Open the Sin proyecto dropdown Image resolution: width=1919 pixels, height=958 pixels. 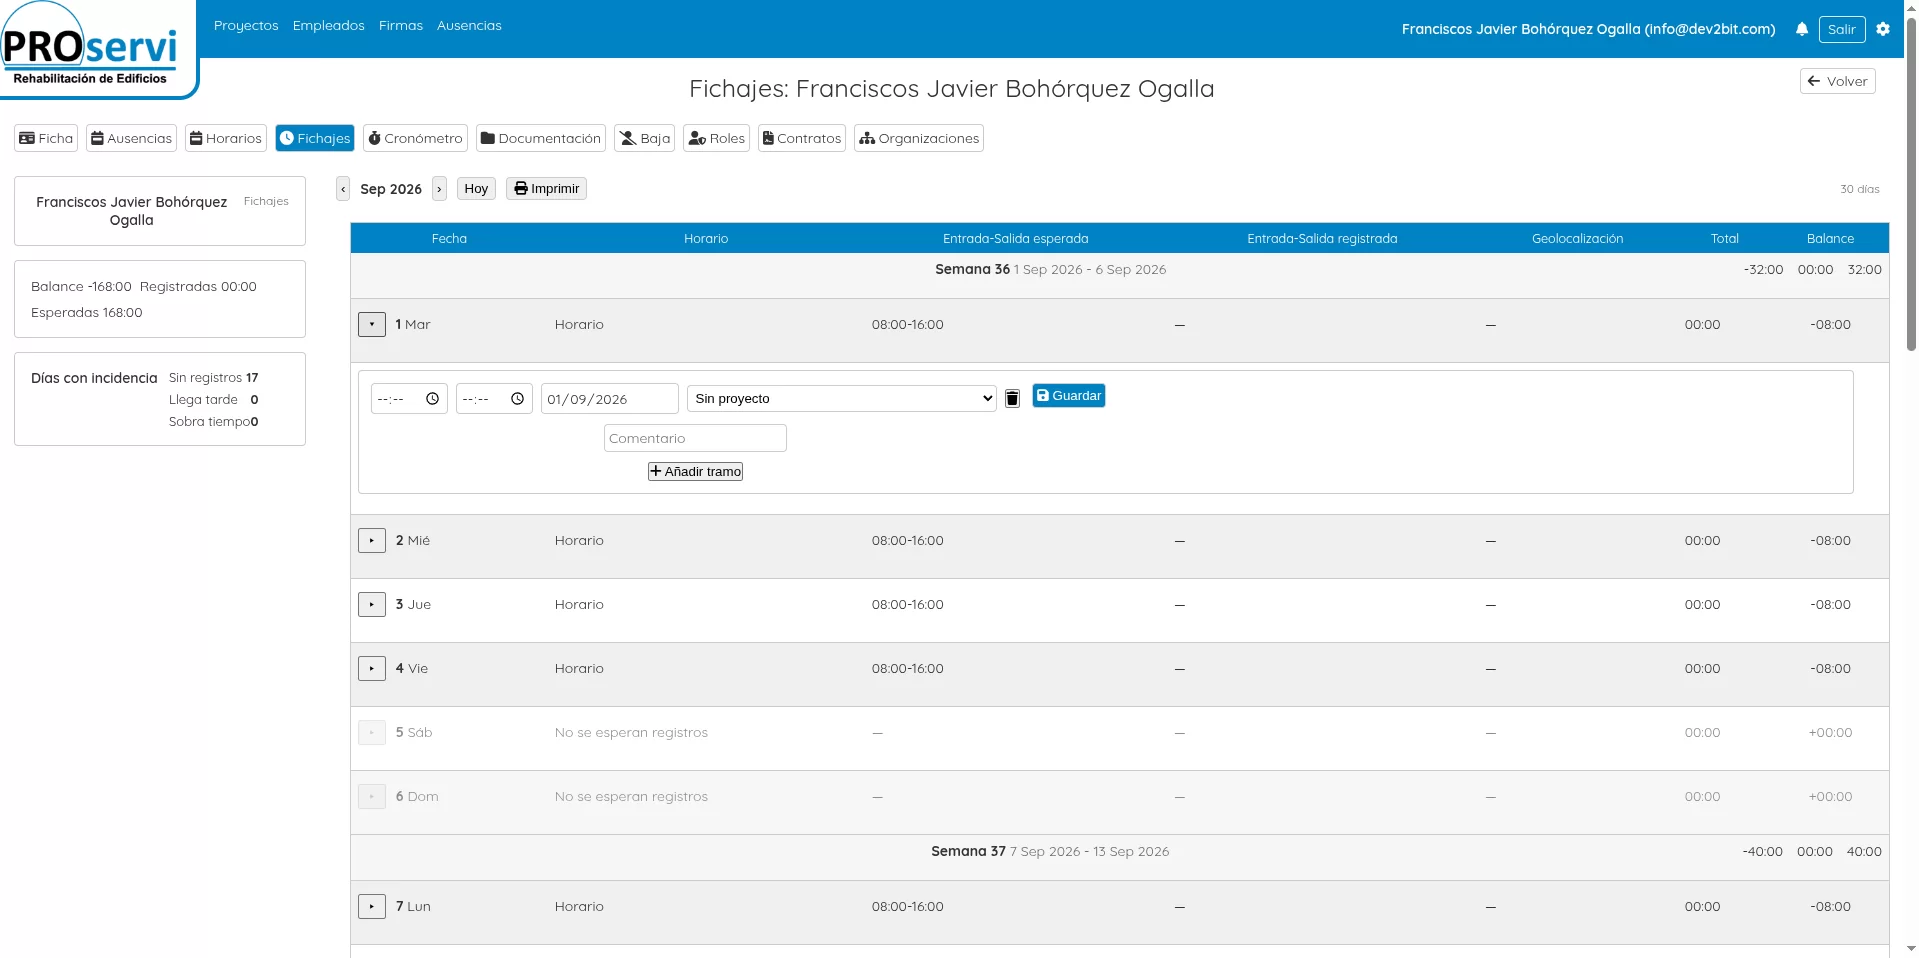tap(842, 398)
